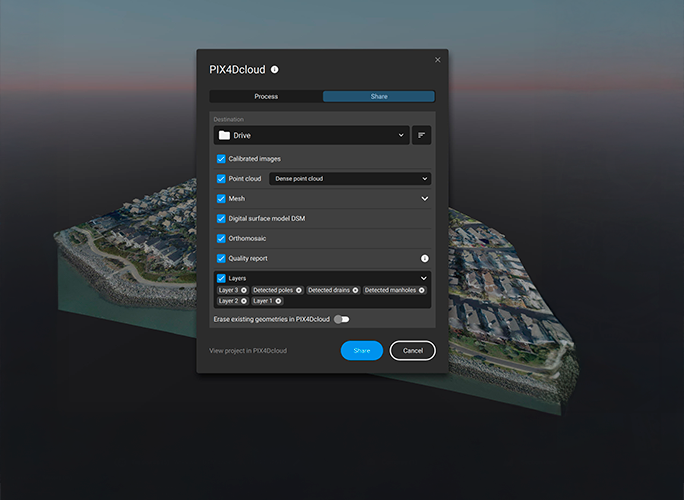Open the Drive destination dropdown

[311, 135]
